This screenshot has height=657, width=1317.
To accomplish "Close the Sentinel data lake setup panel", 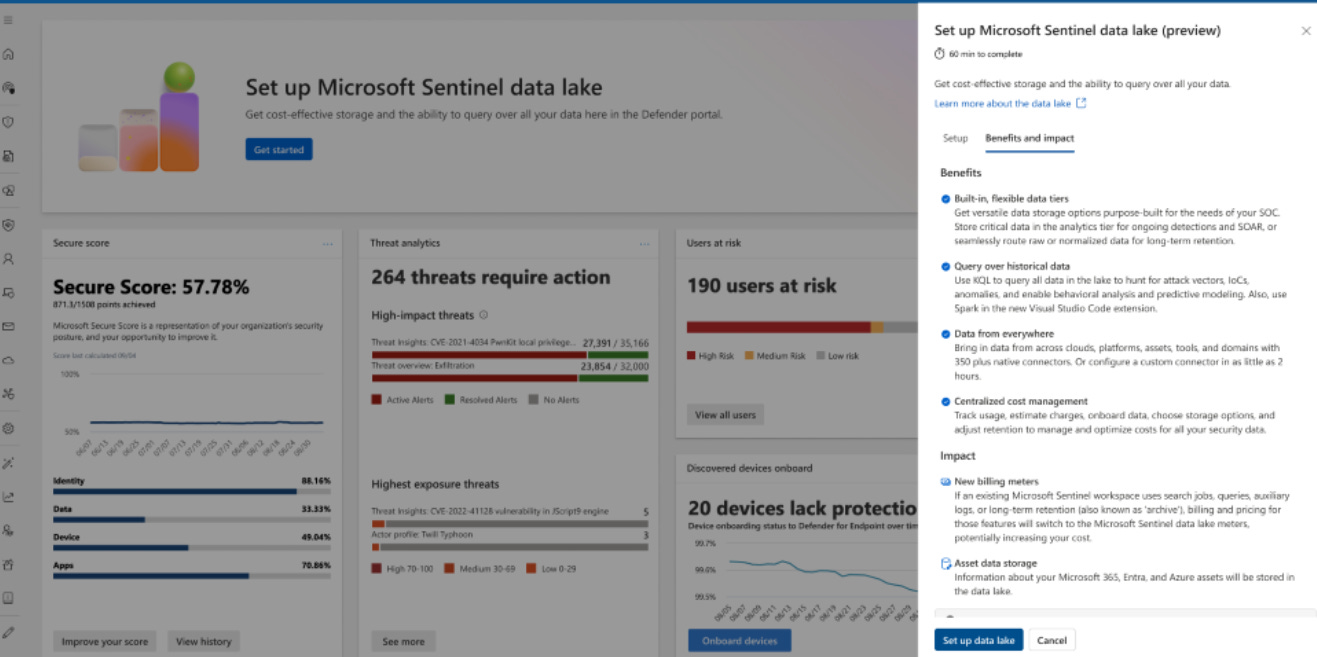I will 1305,31.
